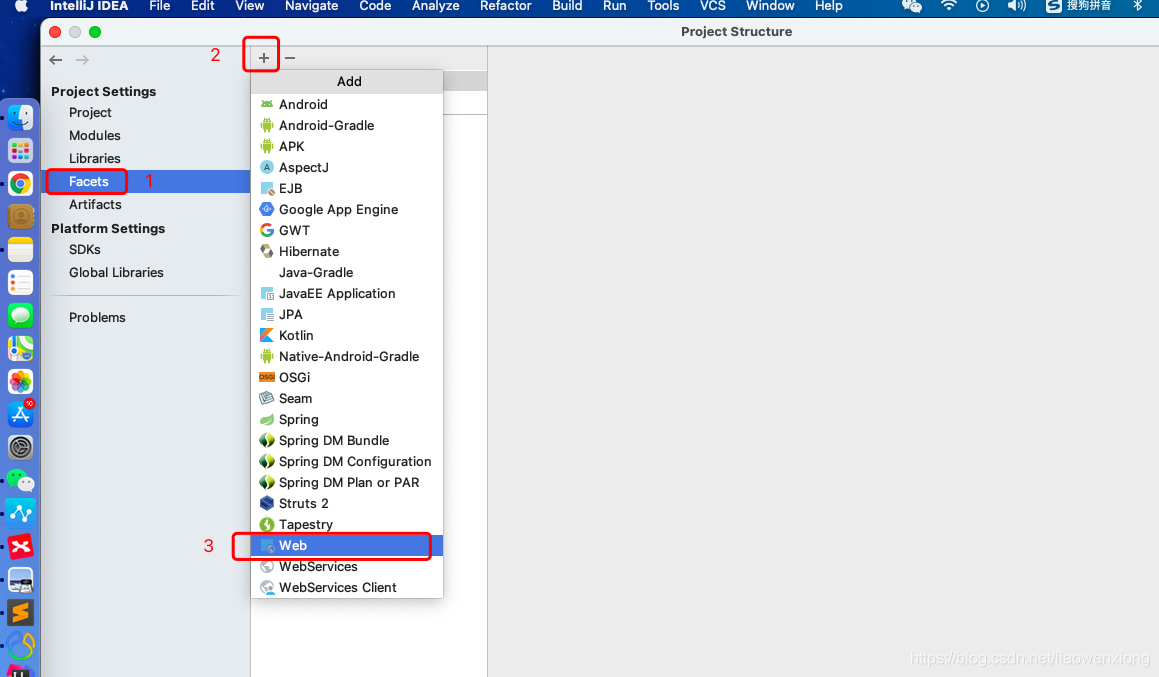Click the volume icon in menu bar
Viewport: 1159px width, 677px height.
1016,6
